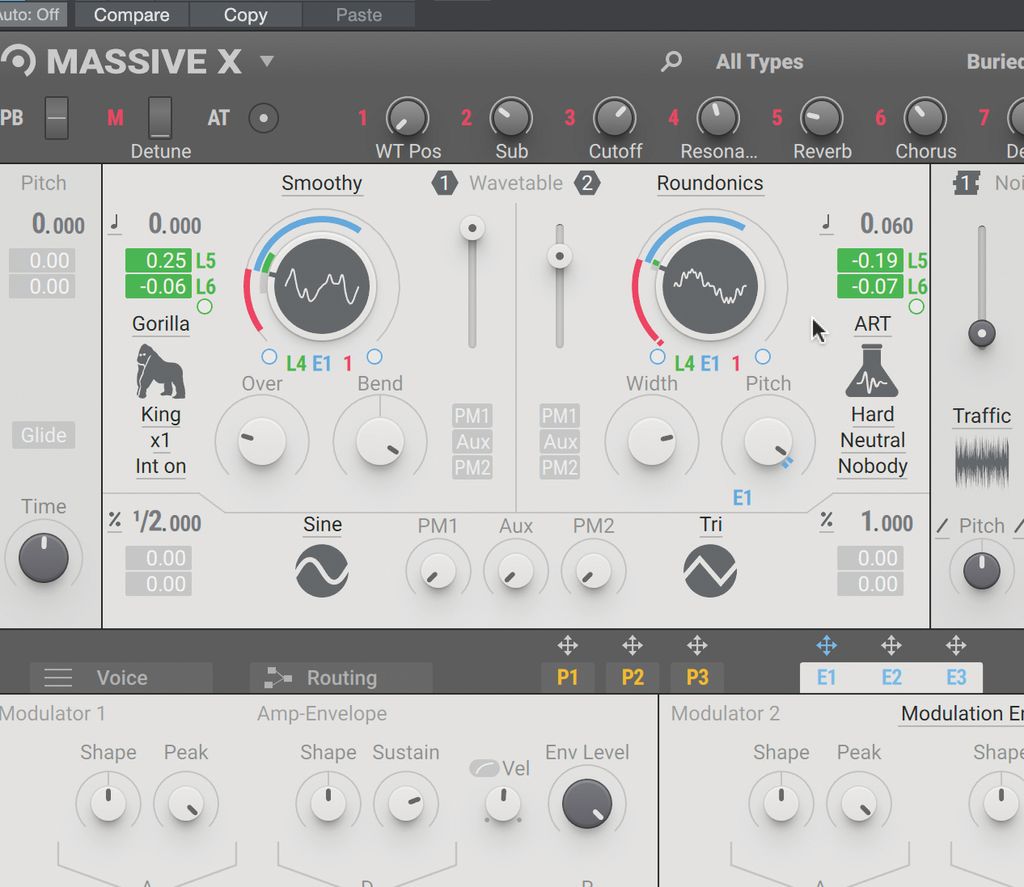Open the All Types filter dropdown
The image size is (1024, 887).
(x=759, y=61)
